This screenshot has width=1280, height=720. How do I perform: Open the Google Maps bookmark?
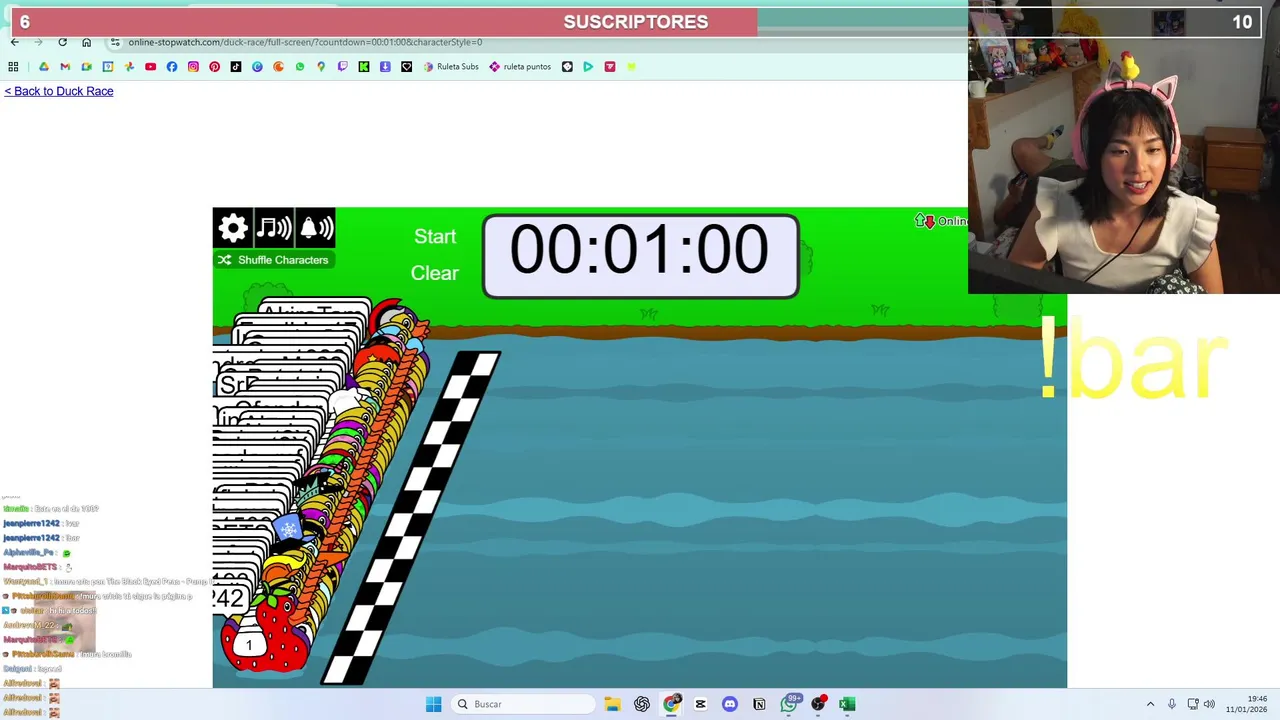321,67
